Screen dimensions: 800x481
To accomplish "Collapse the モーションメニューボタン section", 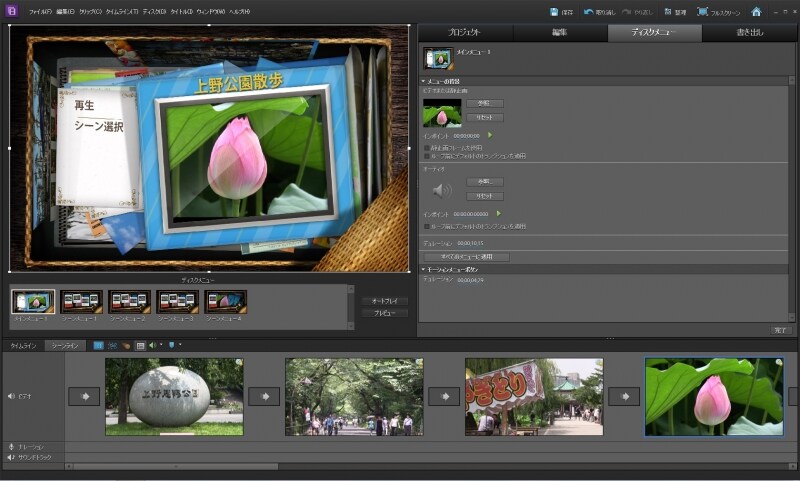I will coord(423,269).
